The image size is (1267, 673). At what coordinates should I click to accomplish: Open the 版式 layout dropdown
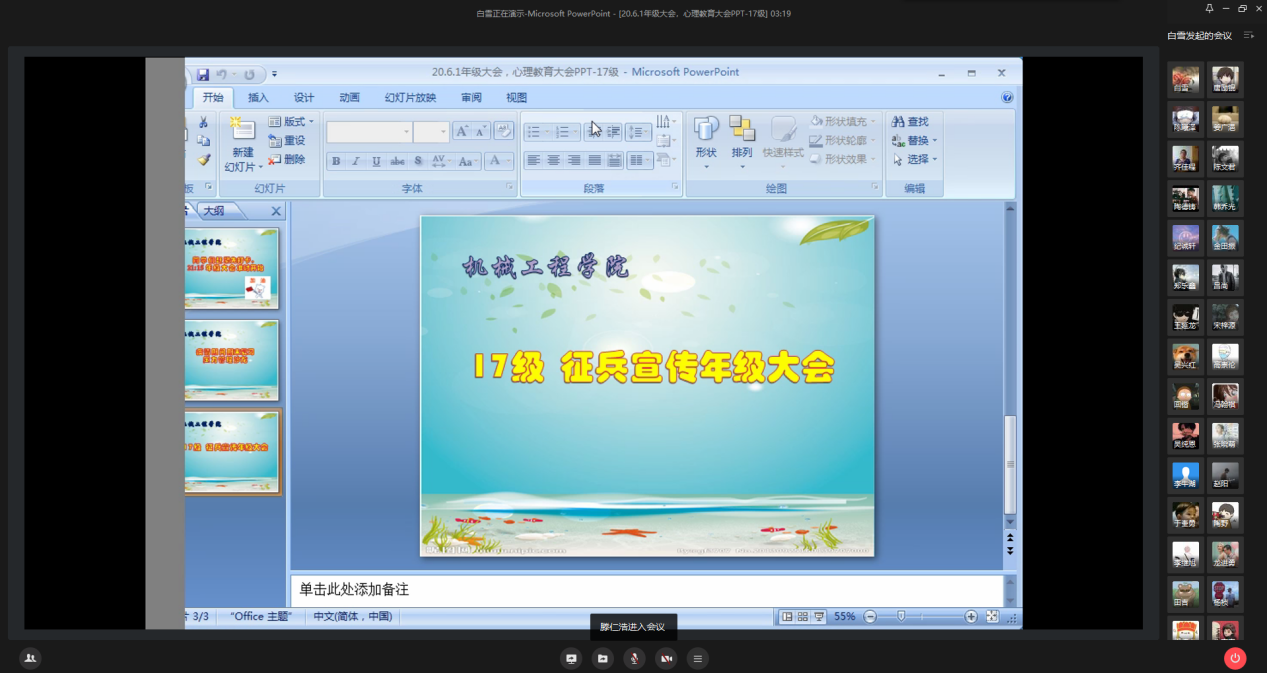pyautogui.click(x=292, y=121)
